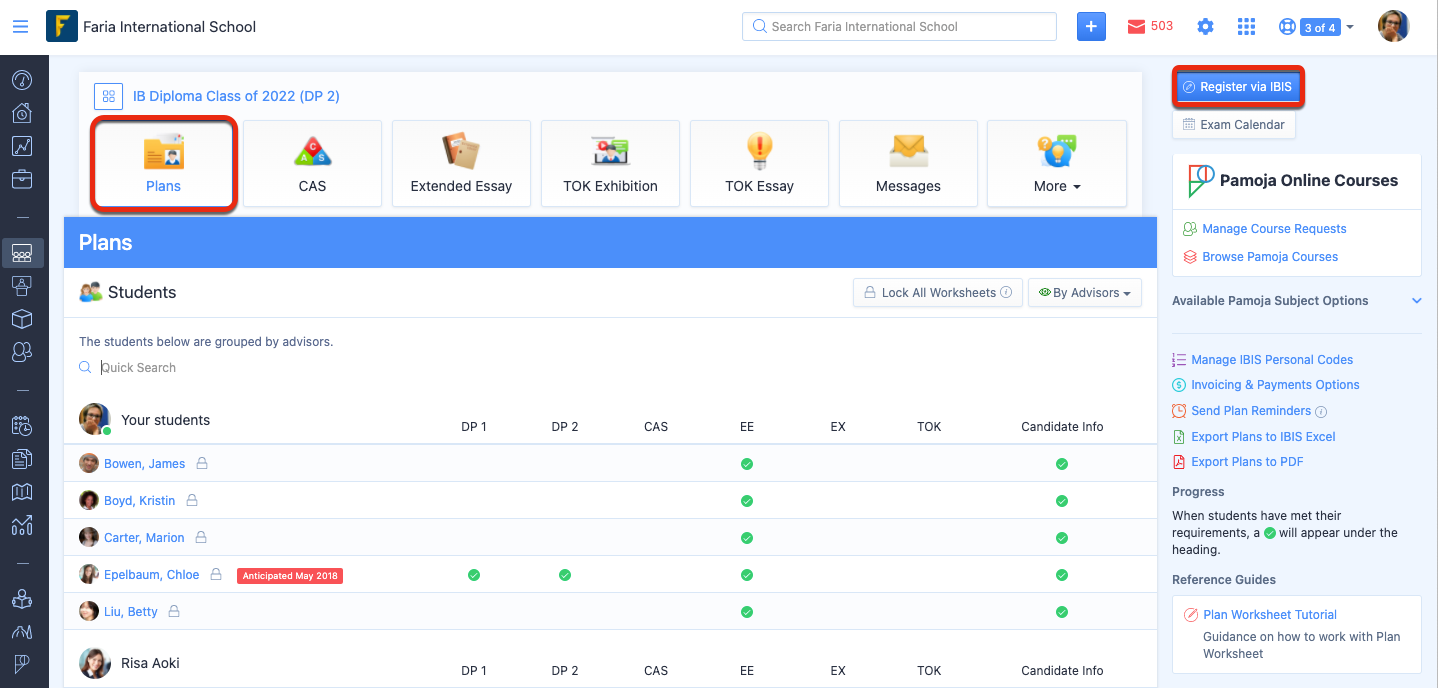Screen dimensions: 1438x688
Task: Select the Messages tab
Action: [x=908, y=164]
